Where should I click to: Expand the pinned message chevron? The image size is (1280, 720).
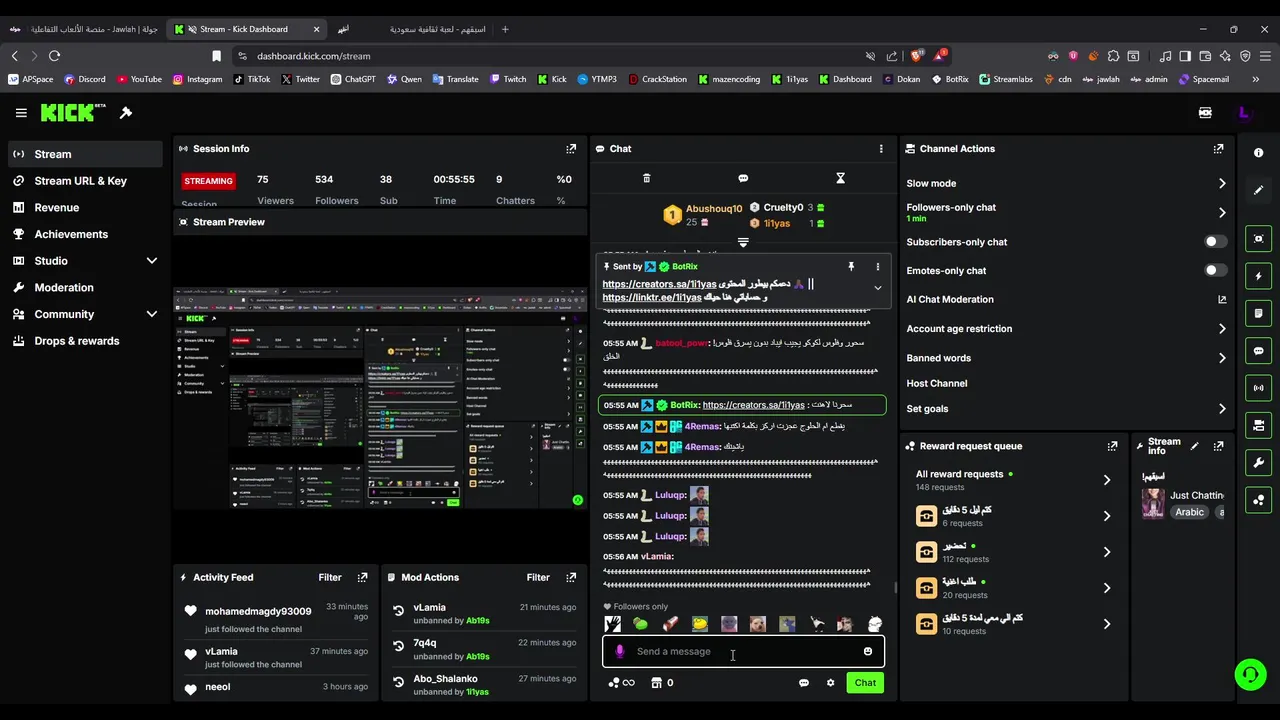[878, 288]
